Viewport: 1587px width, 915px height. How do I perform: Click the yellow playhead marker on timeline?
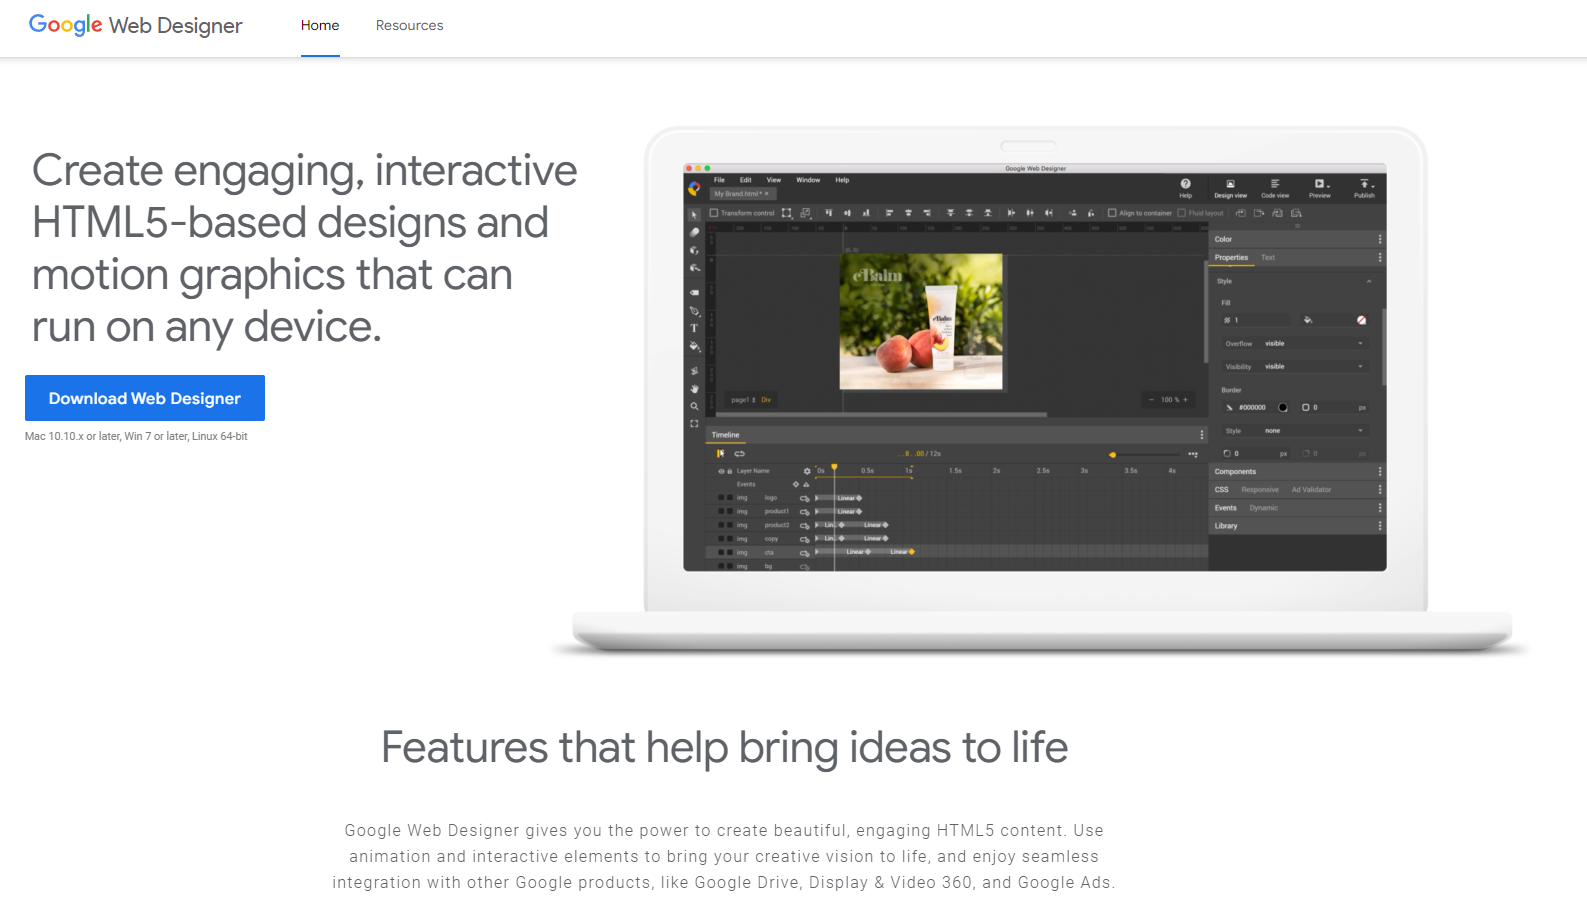[x=834, y=468]
